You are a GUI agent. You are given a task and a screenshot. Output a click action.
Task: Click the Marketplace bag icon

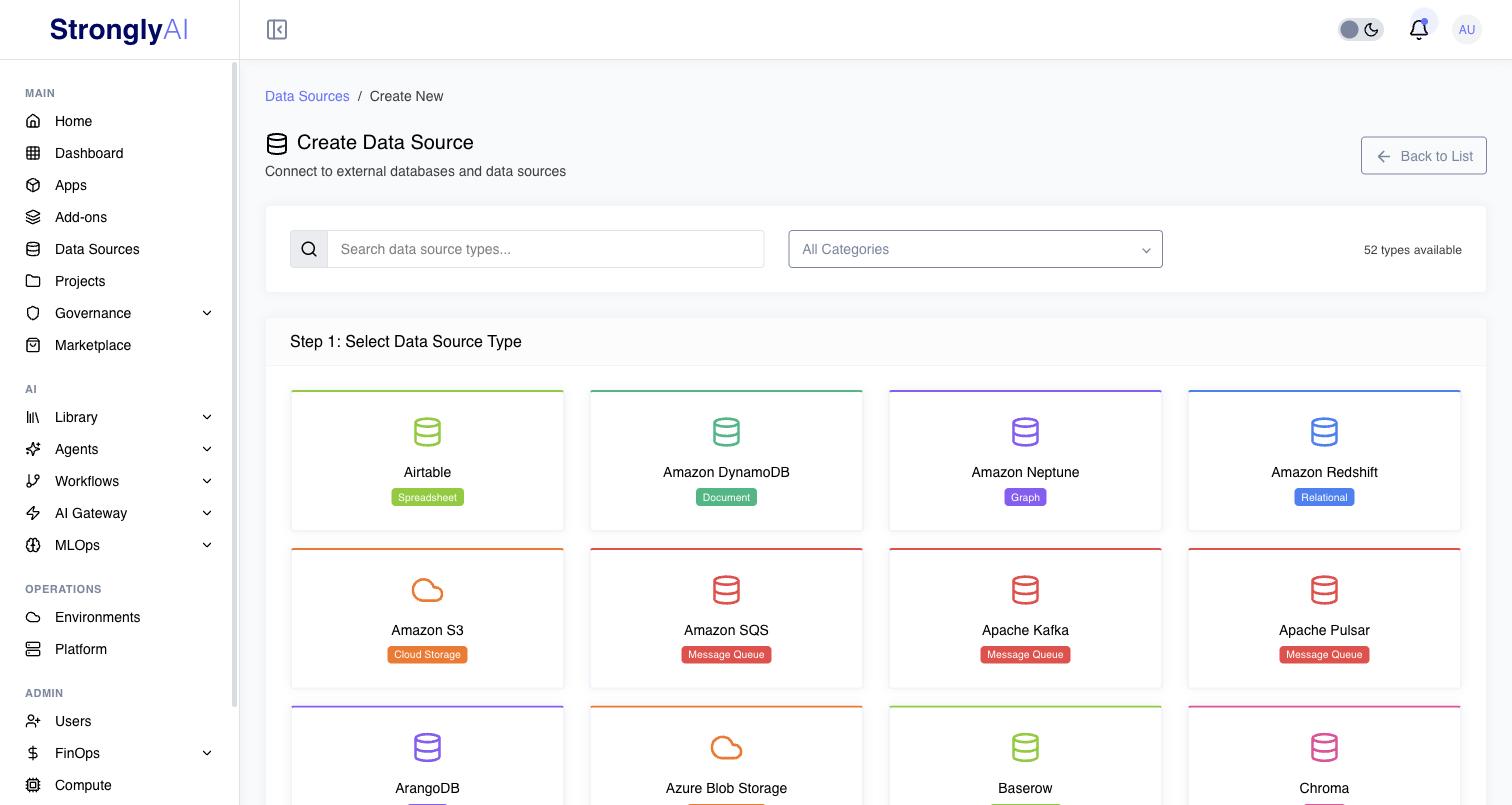click(x=33, y=345)
